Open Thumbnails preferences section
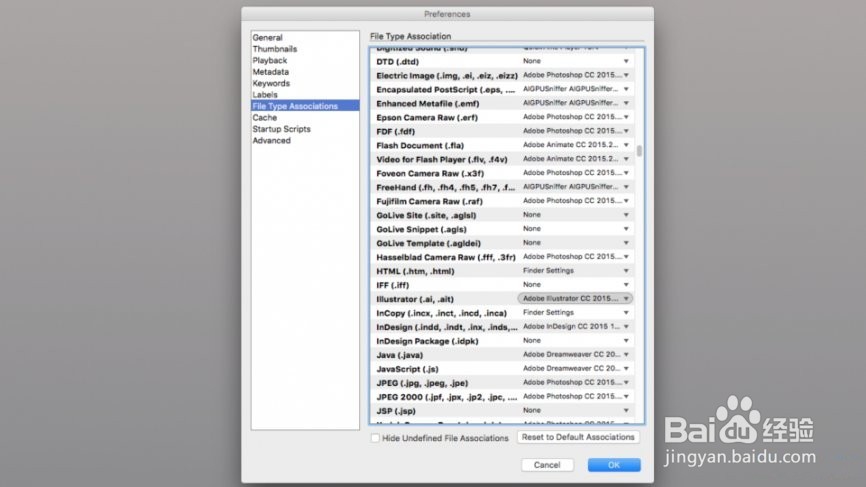This screenshot has height=487, width=866. click(274, 49)
